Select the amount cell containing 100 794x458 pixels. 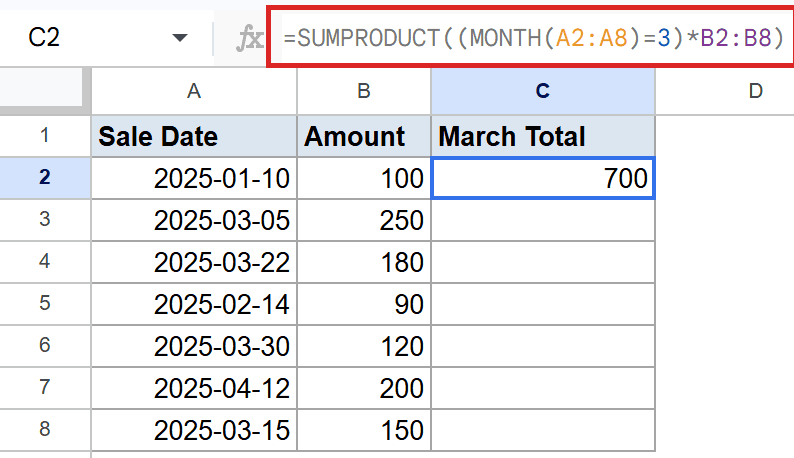coord(364,178)
